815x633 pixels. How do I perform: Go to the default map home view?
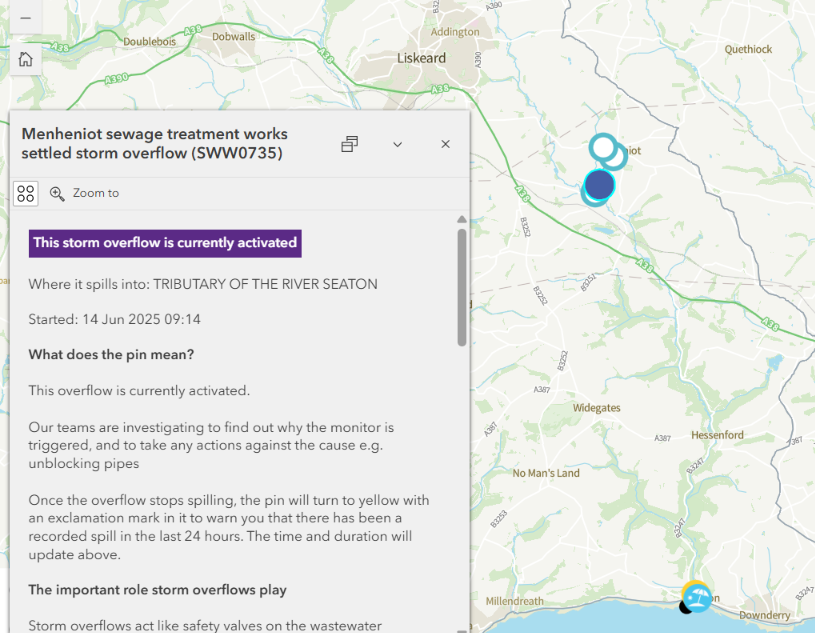(25, 59)
